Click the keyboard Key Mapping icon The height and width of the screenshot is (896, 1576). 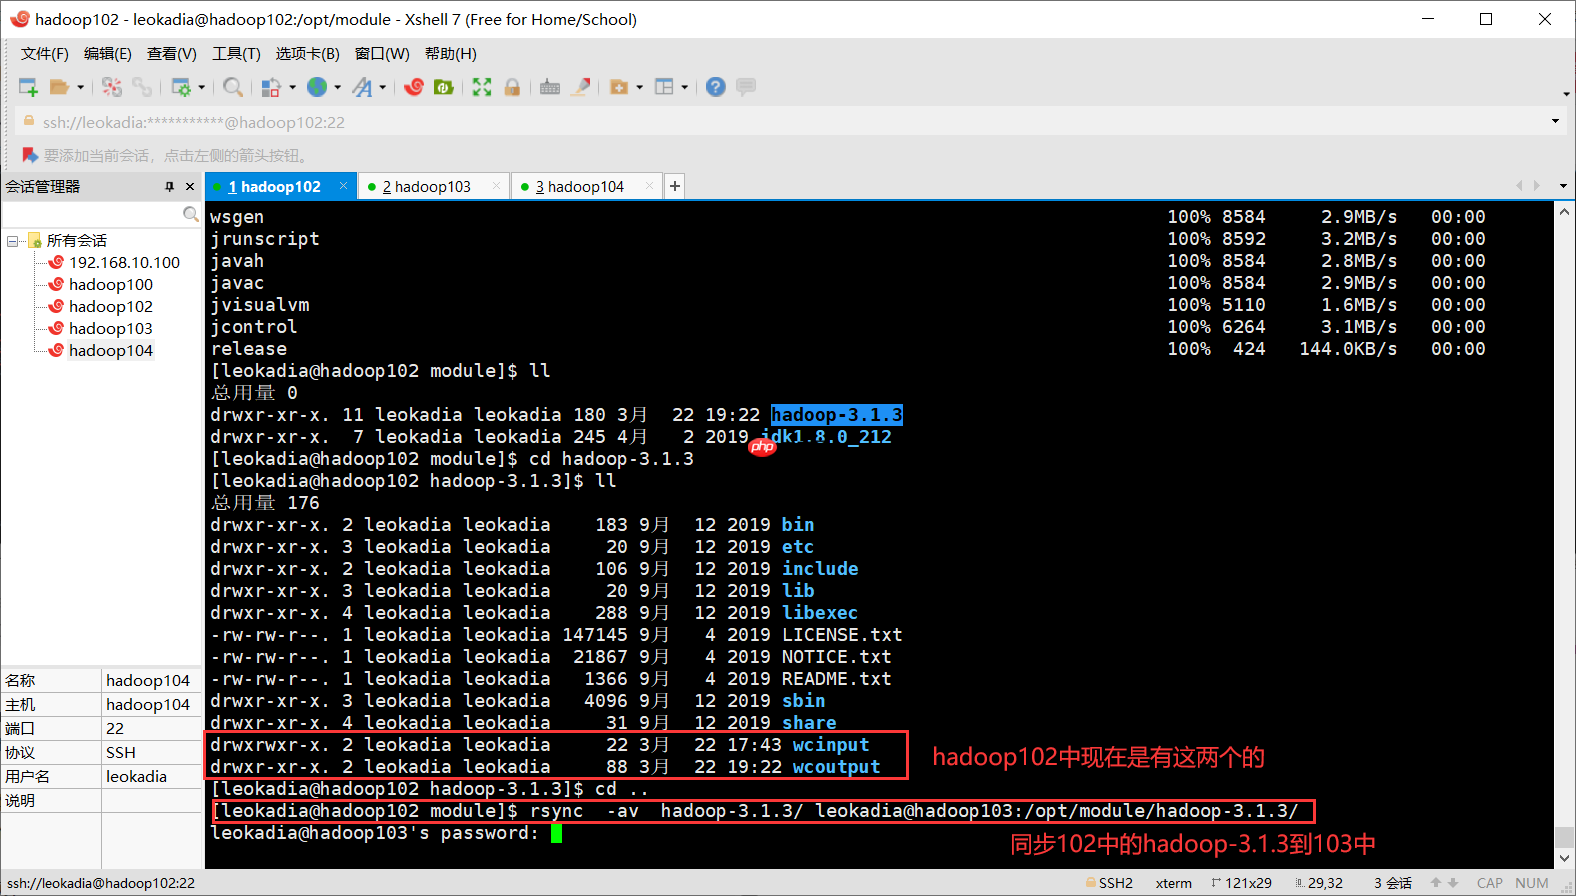(550, 87)
